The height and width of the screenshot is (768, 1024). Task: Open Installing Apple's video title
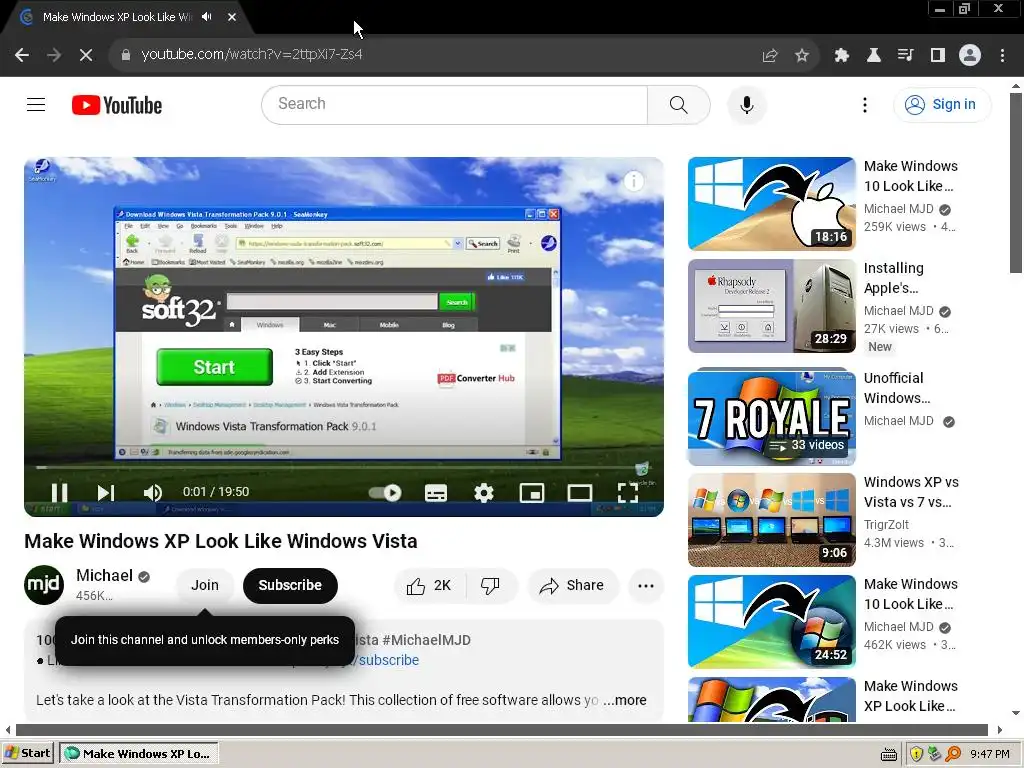click(893, 278)
